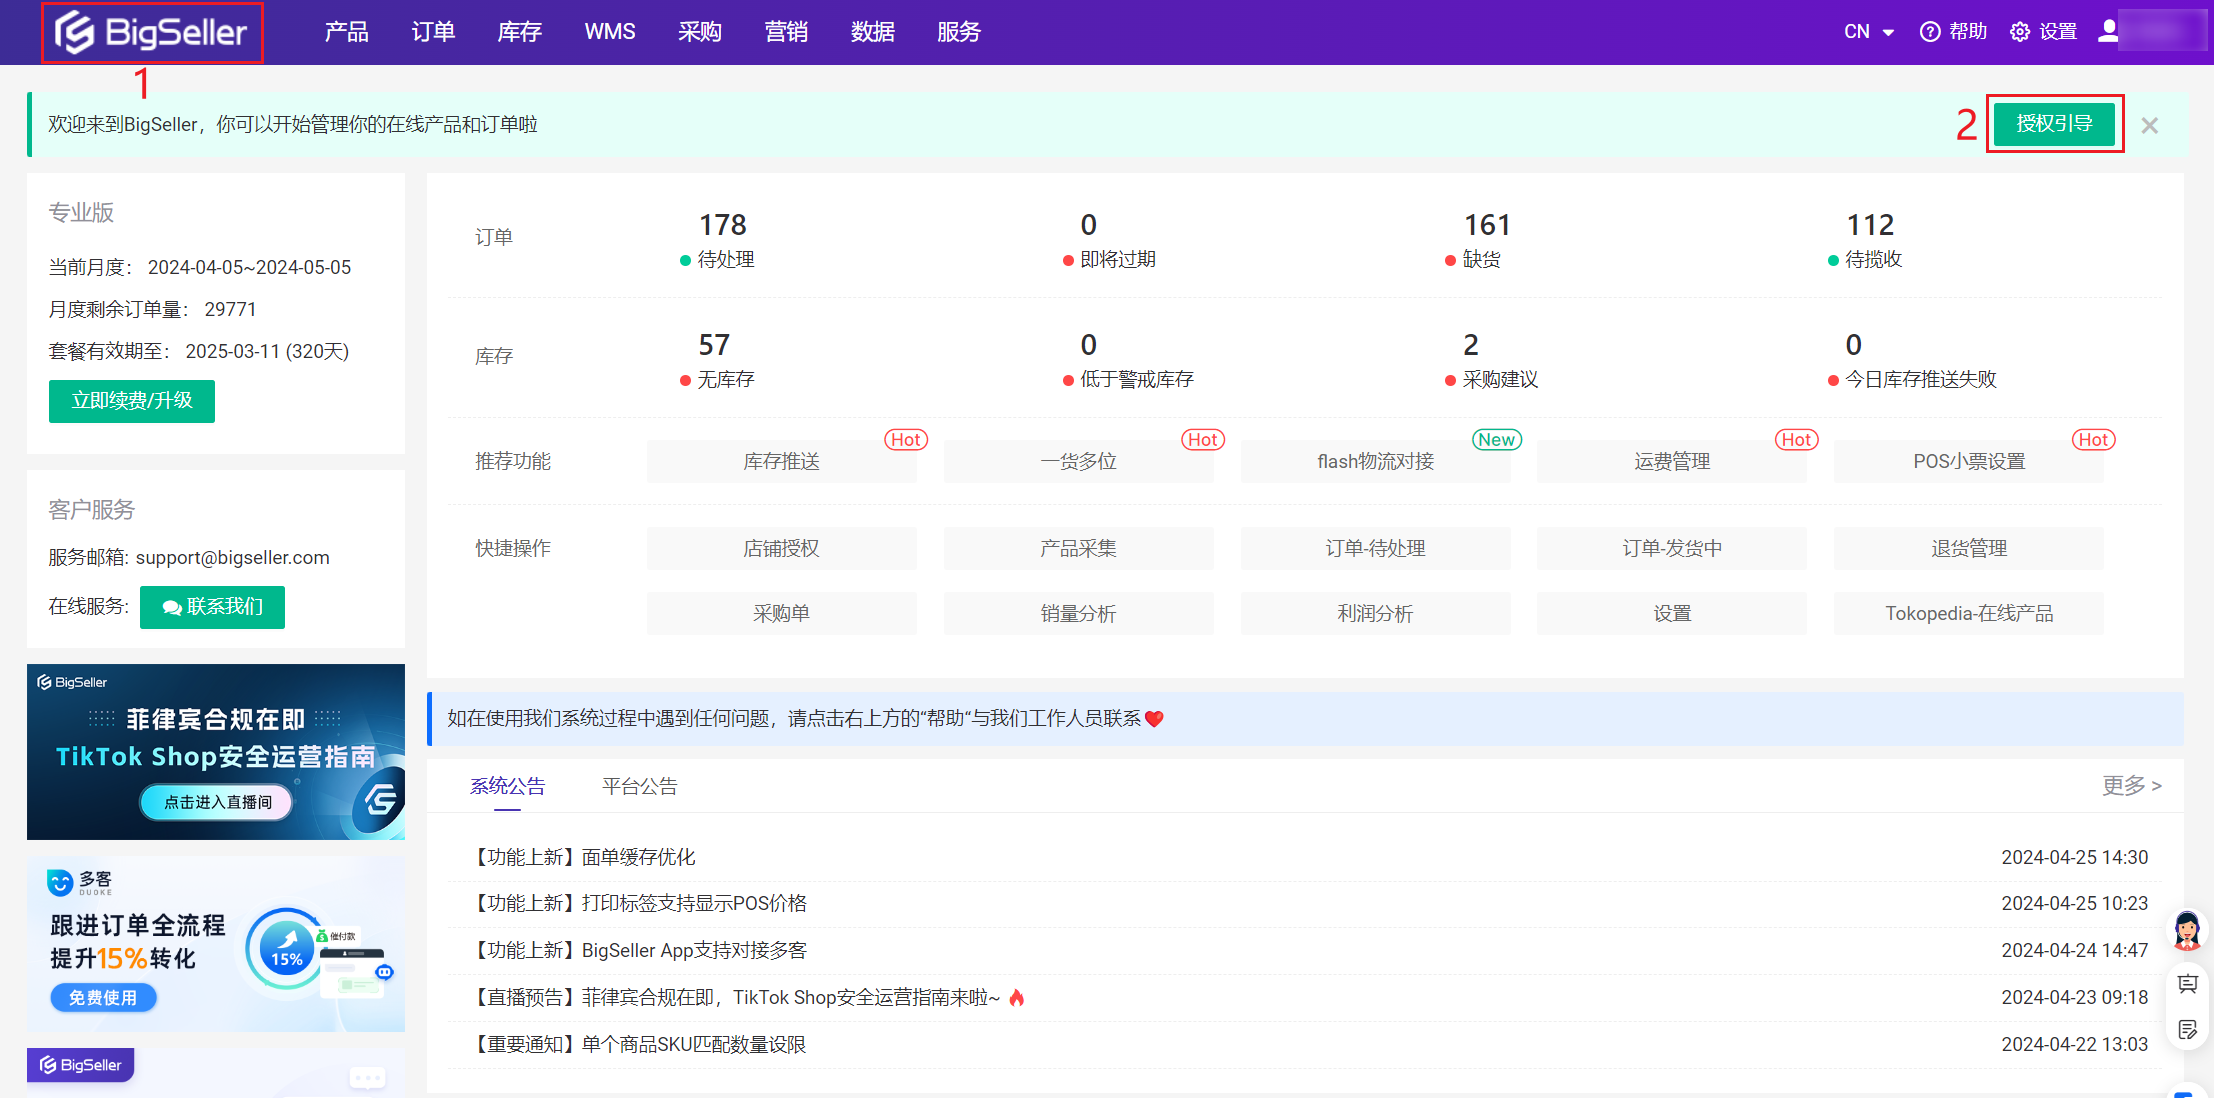Screen dimensions: 2214x1098
Task: Click the 利润分析 shortcut
Action: (1376, 613)
